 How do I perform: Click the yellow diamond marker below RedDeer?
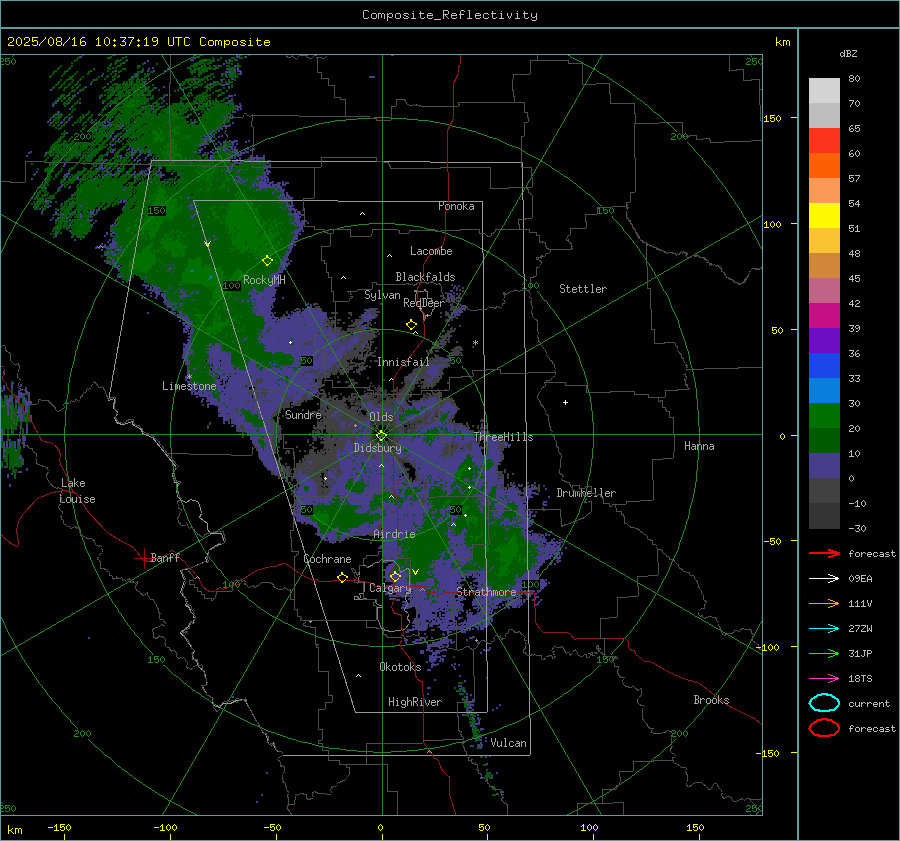click(x=411, y=325)
